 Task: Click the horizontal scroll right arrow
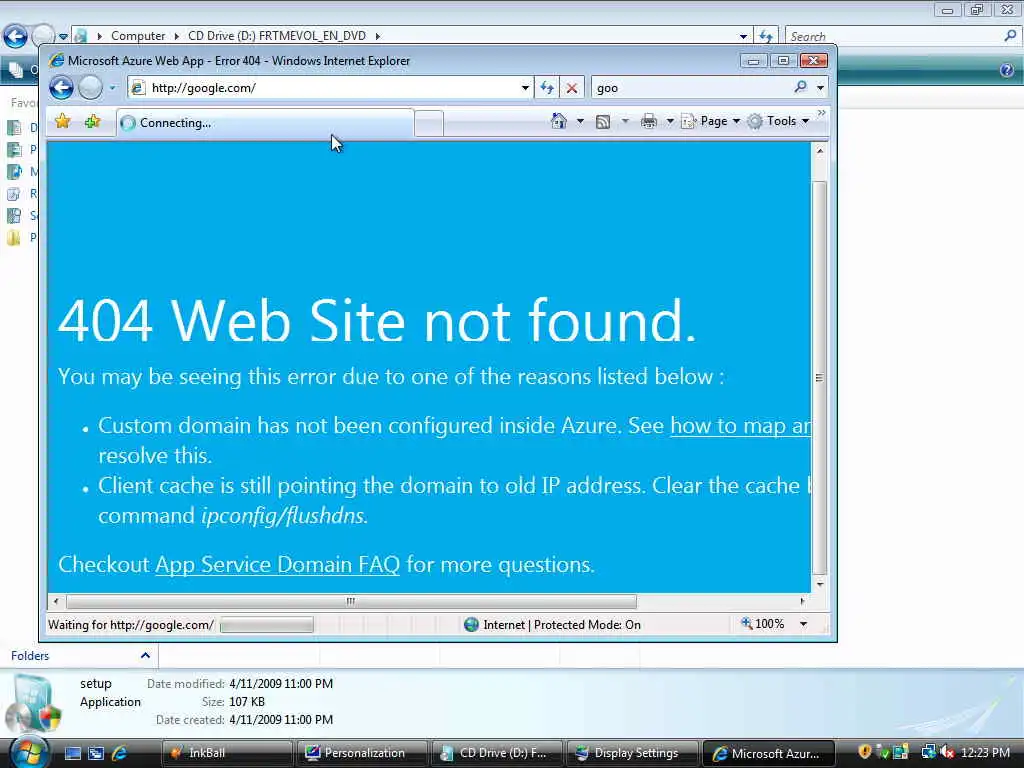coord(803,601)
